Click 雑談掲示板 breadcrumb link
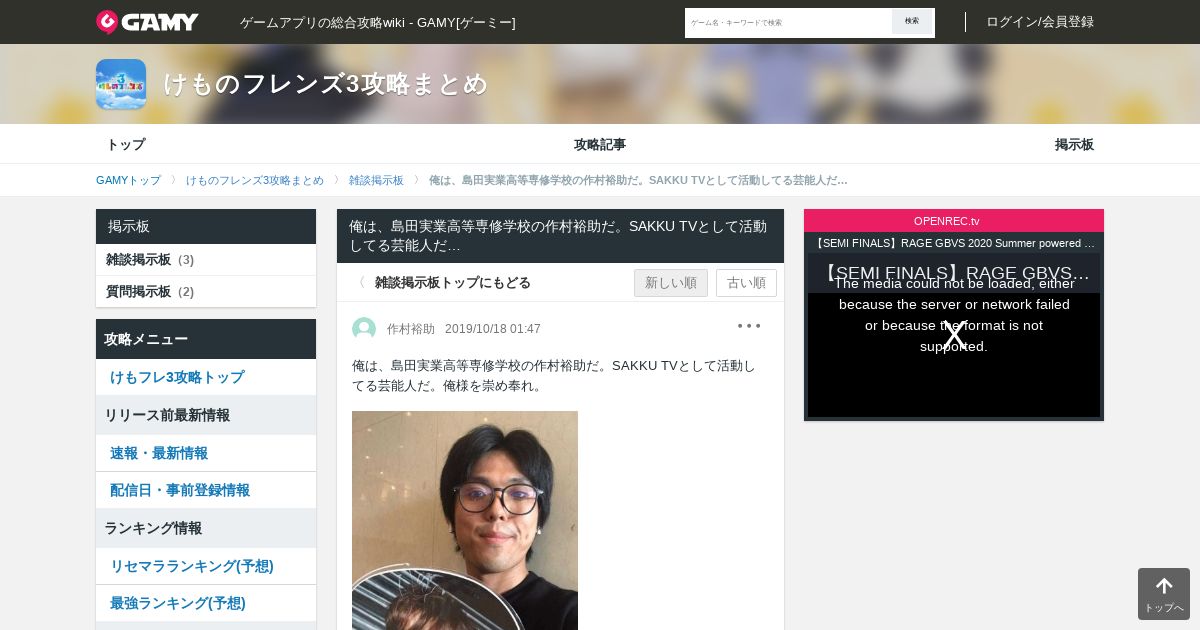 click(376, 180)
